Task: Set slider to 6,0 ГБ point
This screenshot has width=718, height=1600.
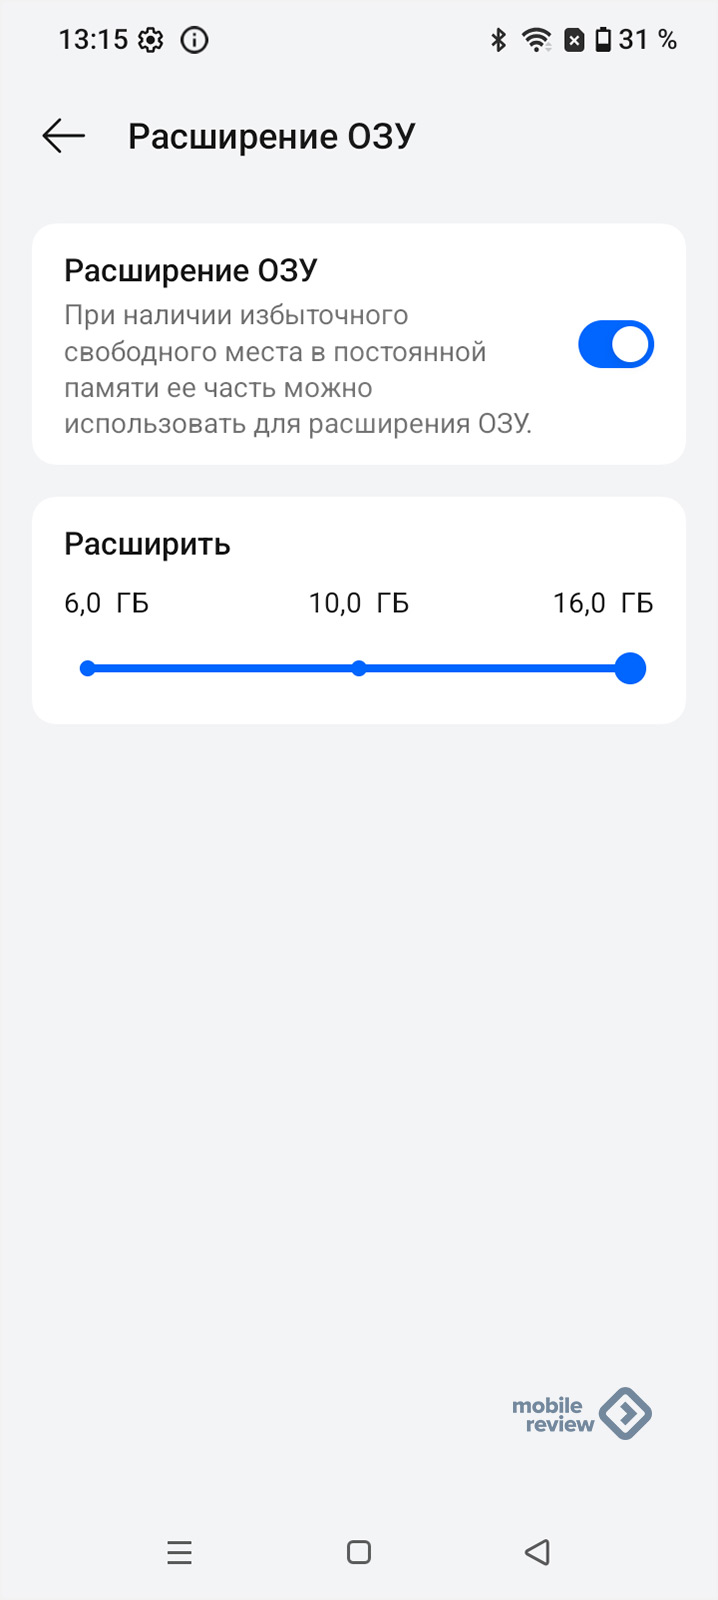Action: click(x=88, y=668)
